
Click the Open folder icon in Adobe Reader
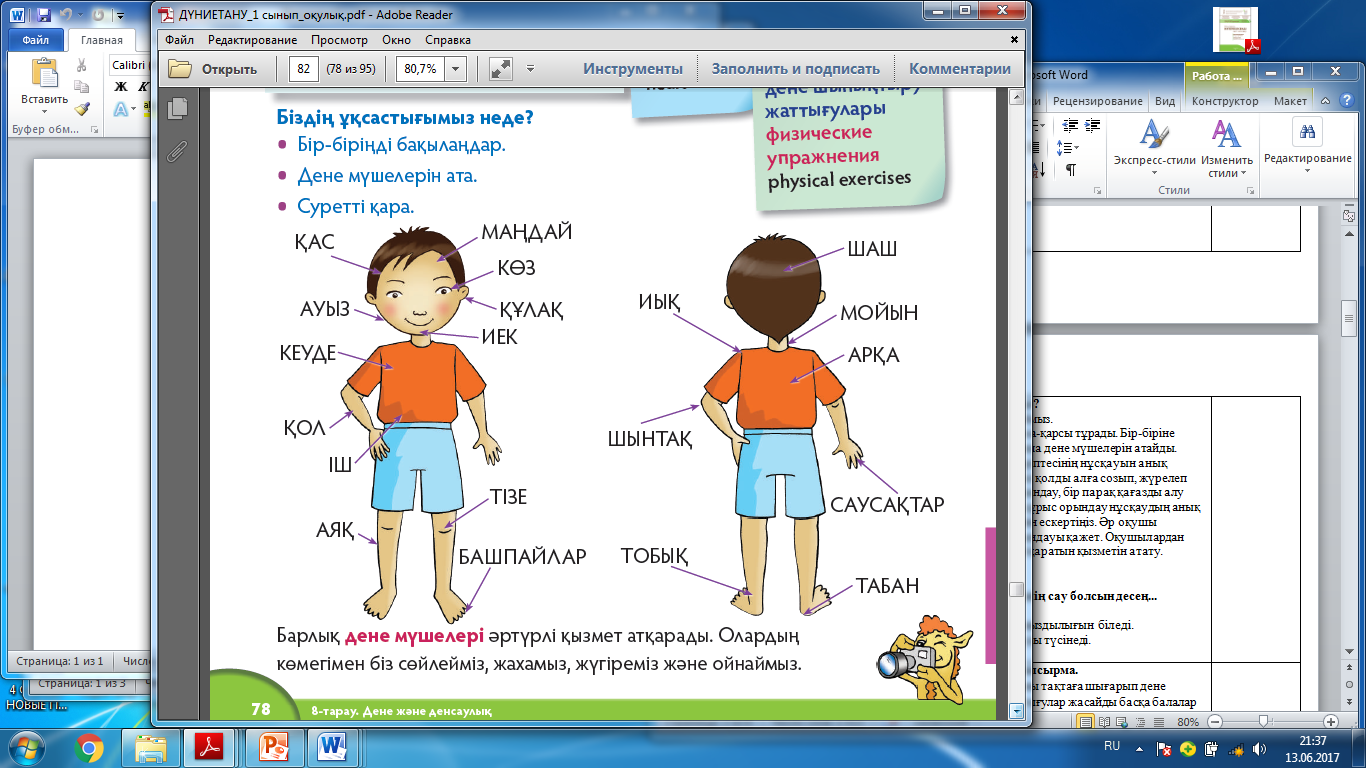point(180,69)
